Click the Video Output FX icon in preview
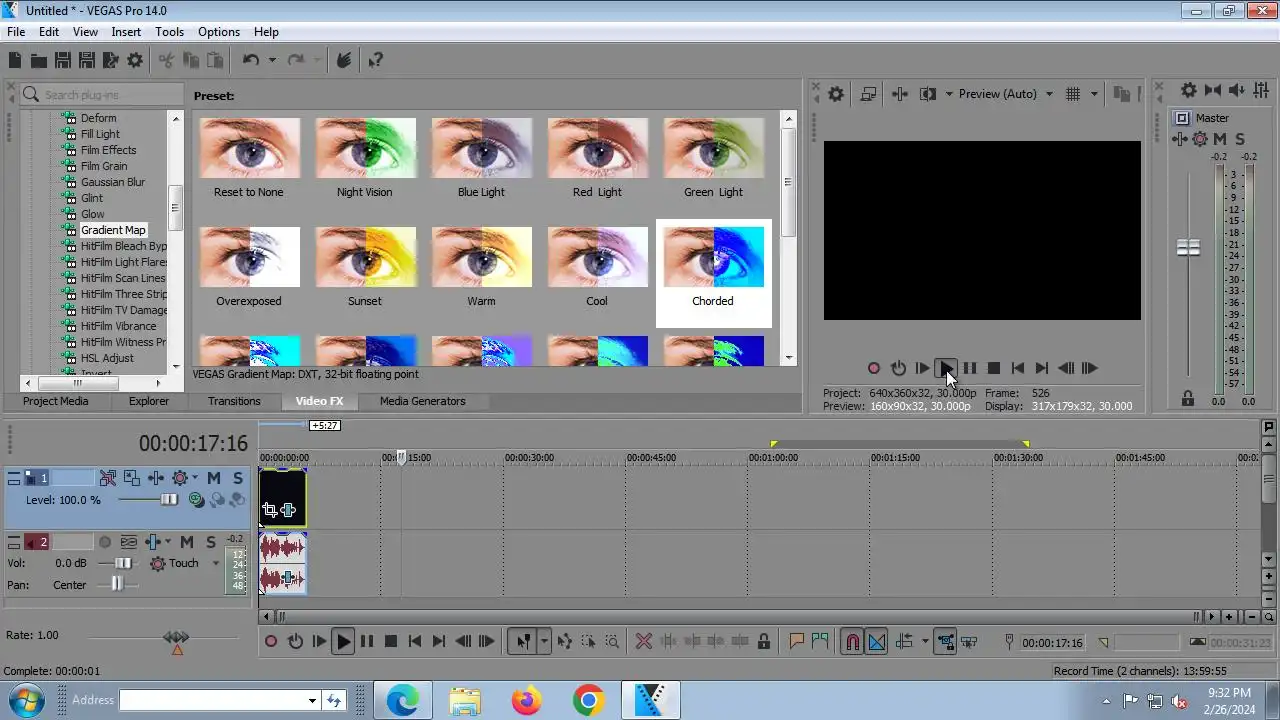Screen dimensions: 1280x720 coord(899,94)
